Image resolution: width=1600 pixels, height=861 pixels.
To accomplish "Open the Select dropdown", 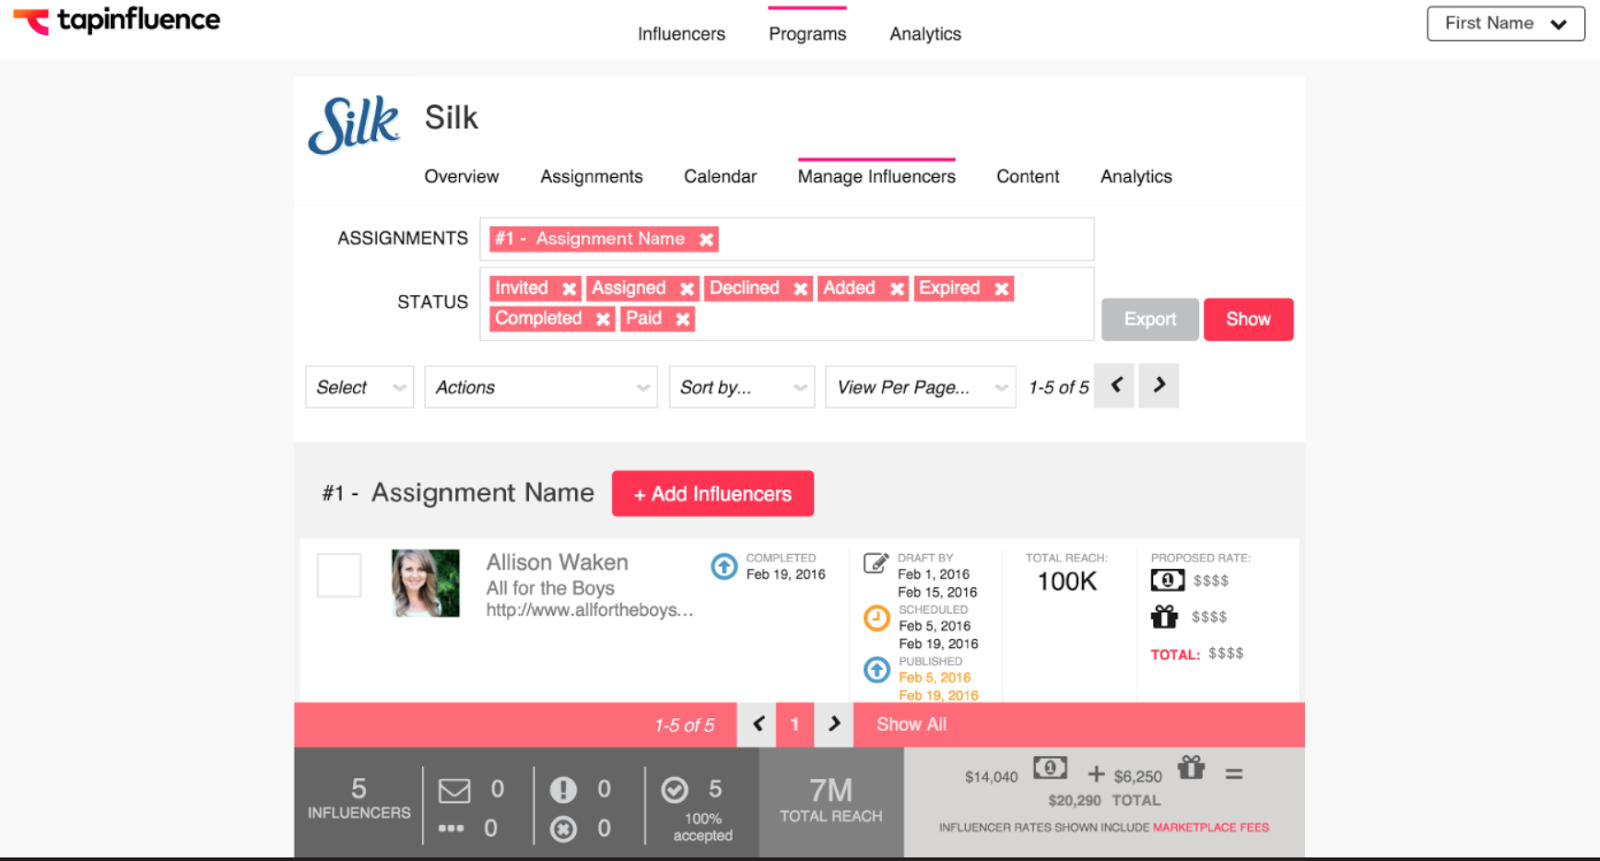I will click(360, 387).
